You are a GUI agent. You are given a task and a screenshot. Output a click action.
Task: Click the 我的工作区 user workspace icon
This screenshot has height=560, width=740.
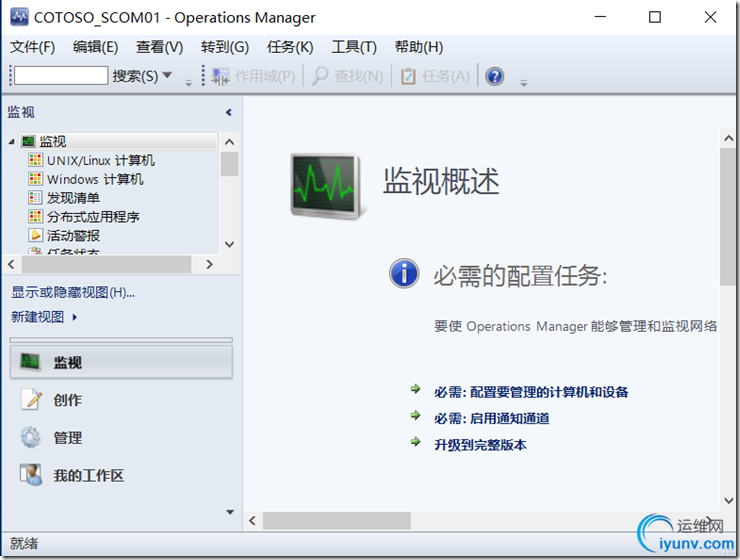click(x=31, y=474)
